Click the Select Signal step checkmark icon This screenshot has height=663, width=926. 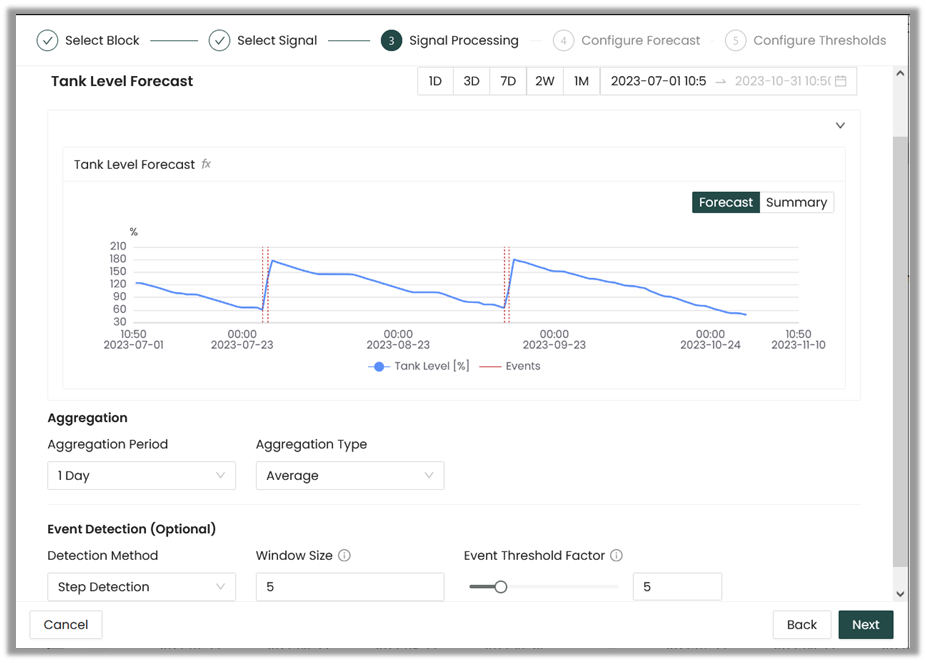coord(219,41)
